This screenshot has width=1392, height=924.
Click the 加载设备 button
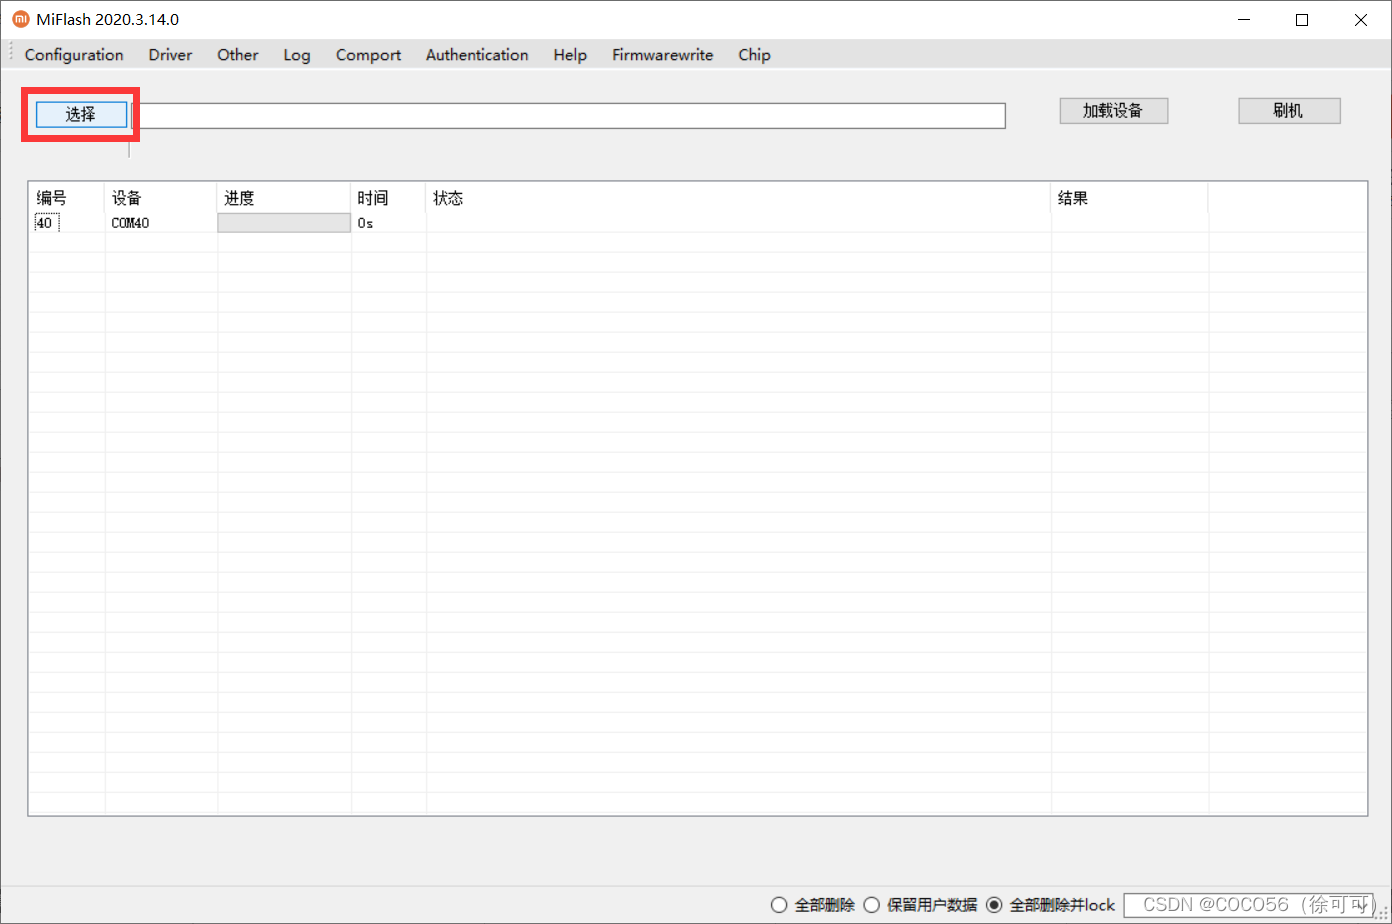click(1113, 111)
